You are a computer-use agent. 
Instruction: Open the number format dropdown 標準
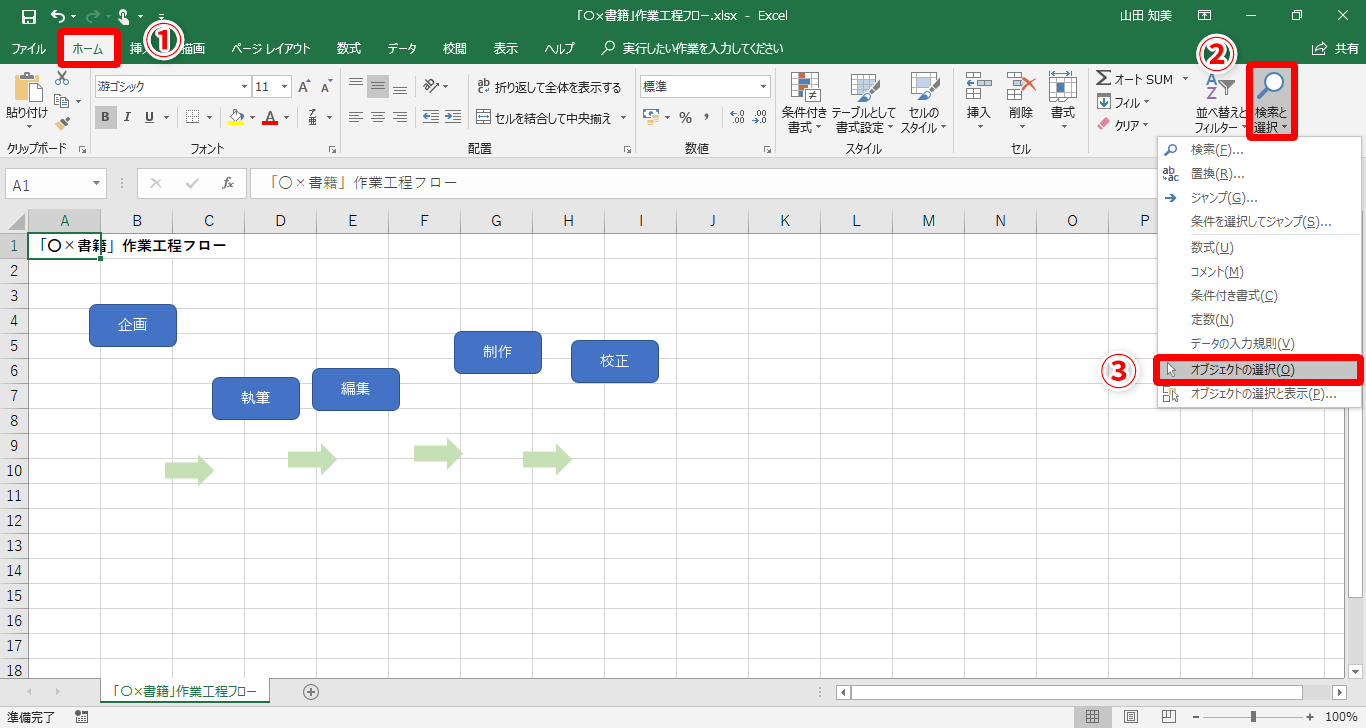(762, 87)
